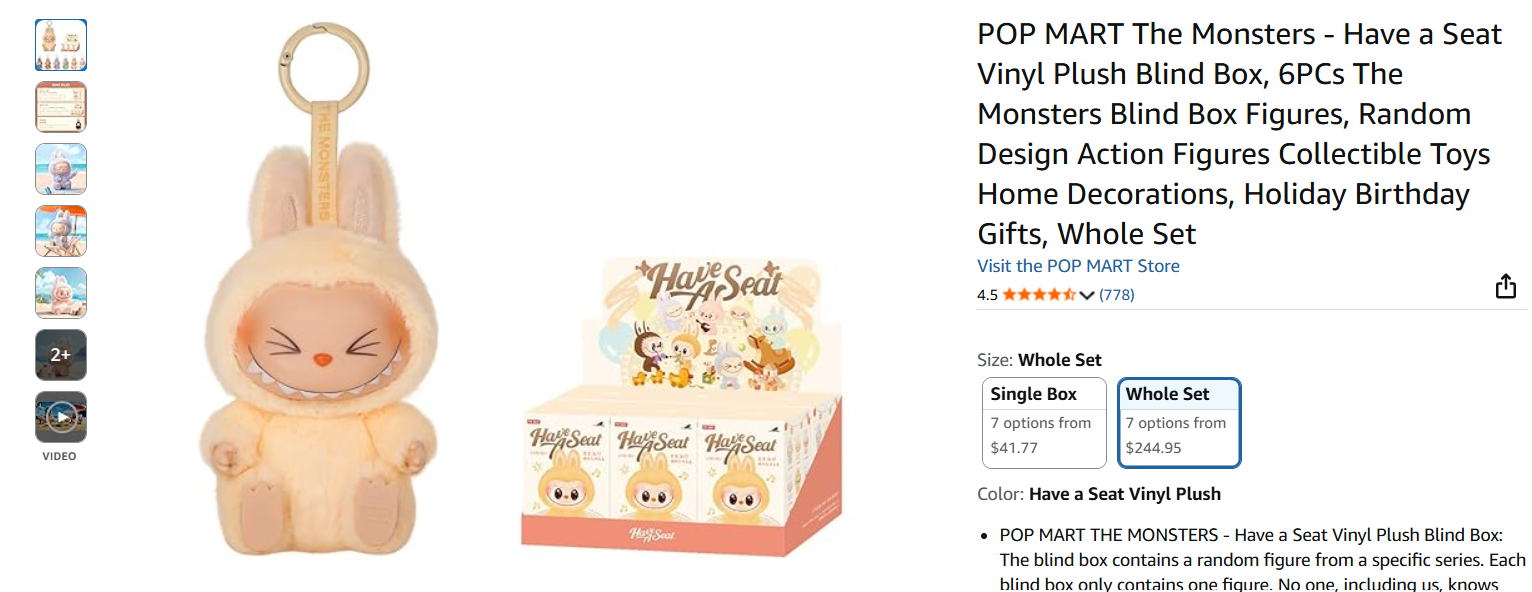This screenshot has width=1532, height=592.
Task: Click the share icon beside the ratings
Action: coord(1505,288)
